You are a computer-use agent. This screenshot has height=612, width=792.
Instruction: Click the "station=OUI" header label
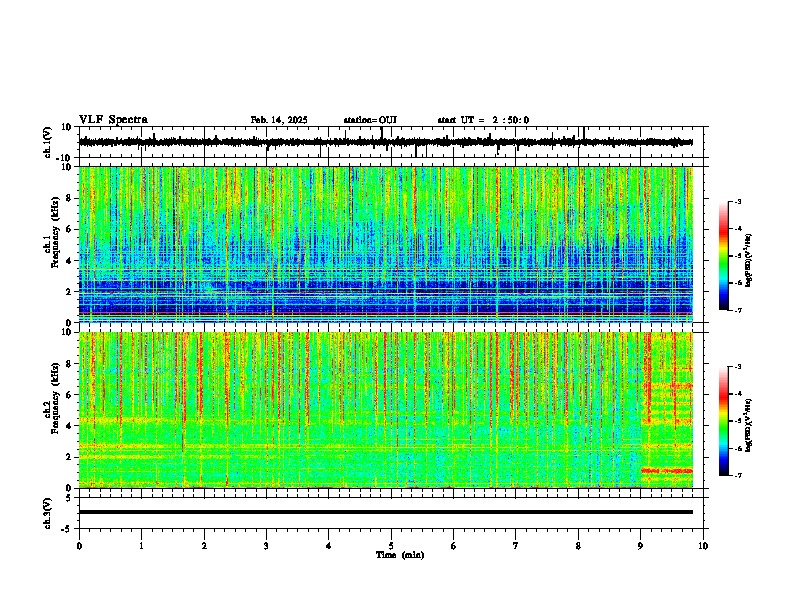click(370, 120)
